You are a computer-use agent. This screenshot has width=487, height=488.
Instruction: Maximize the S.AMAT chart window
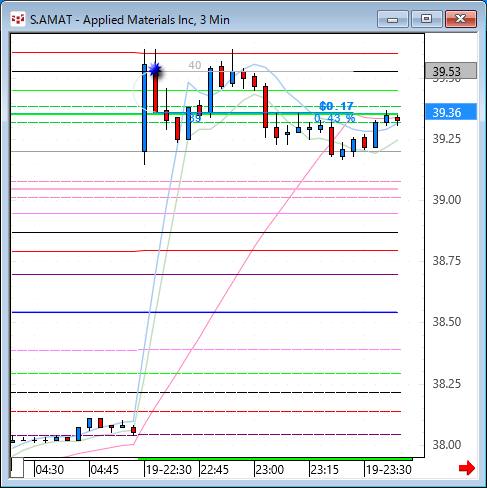[x=426, y=19]
